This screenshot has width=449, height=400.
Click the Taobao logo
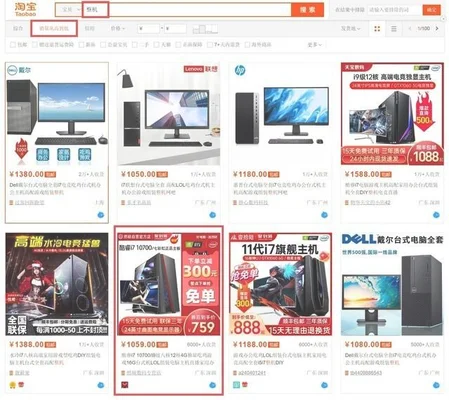[25, 9]
